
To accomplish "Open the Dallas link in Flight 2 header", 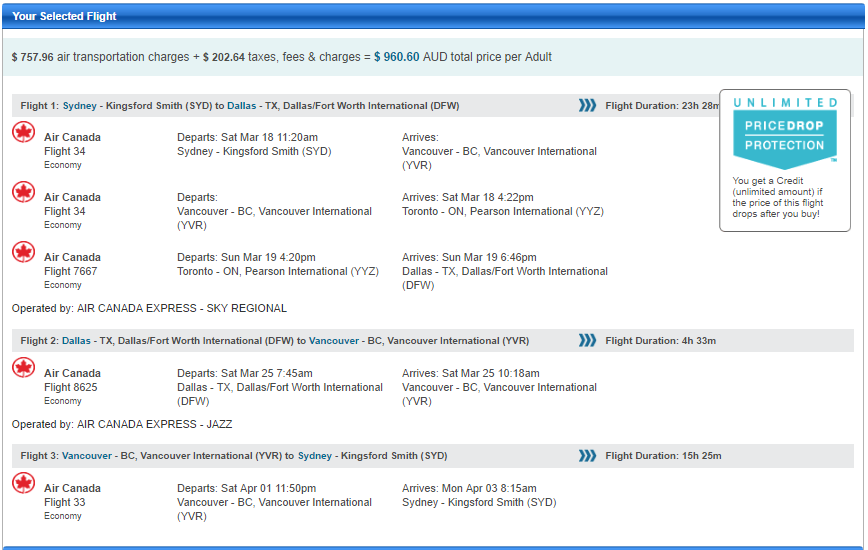I will pyautogui.click(x=76, y=341).
